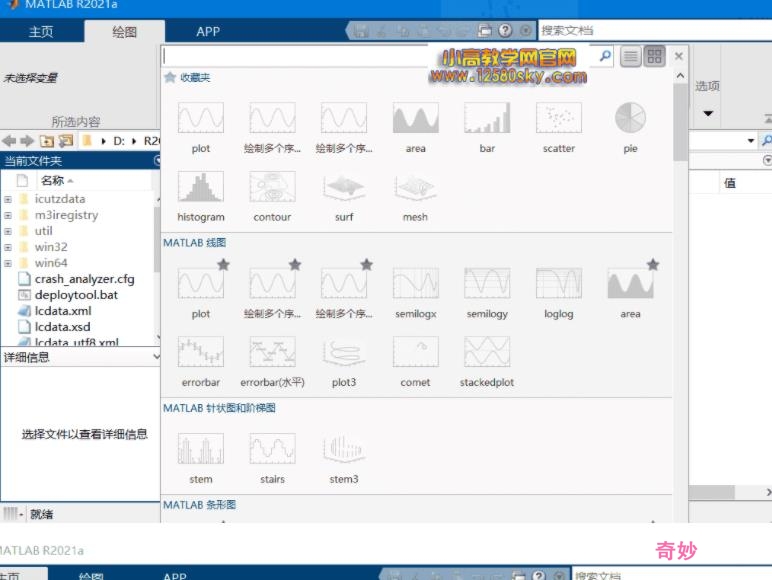Select the stairs plot type
The image size is (772, 580).
pyautogui.click(x=272, y=458)
